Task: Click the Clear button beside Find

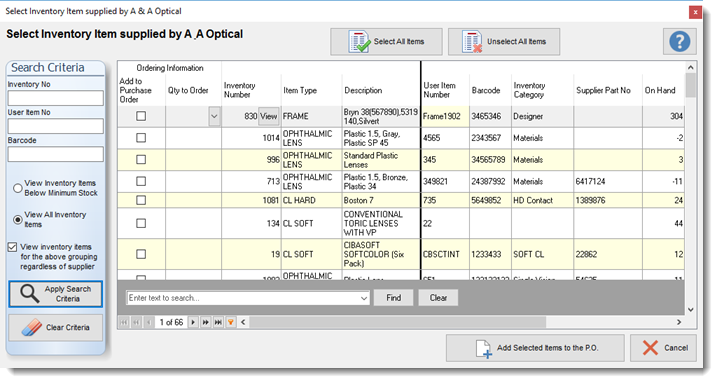Action: coord(438,298)
